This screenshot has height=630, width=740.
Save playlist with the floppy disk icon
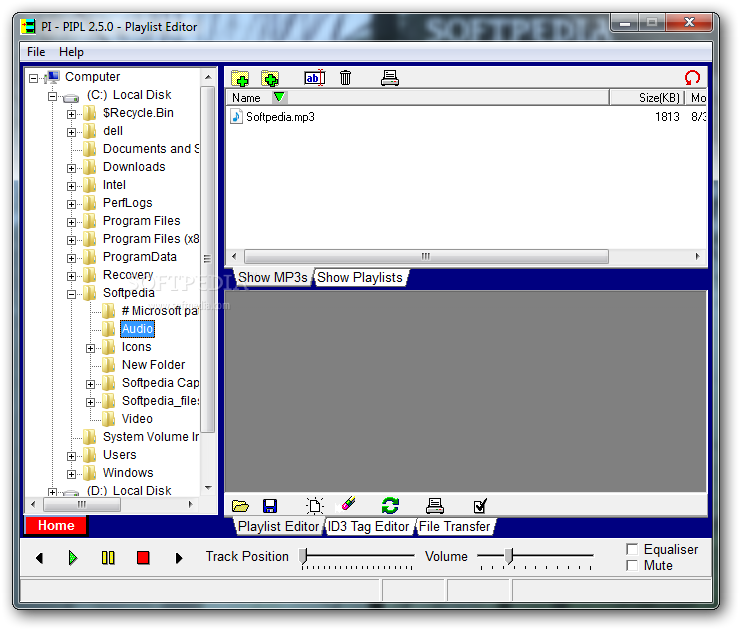(269, 506)
